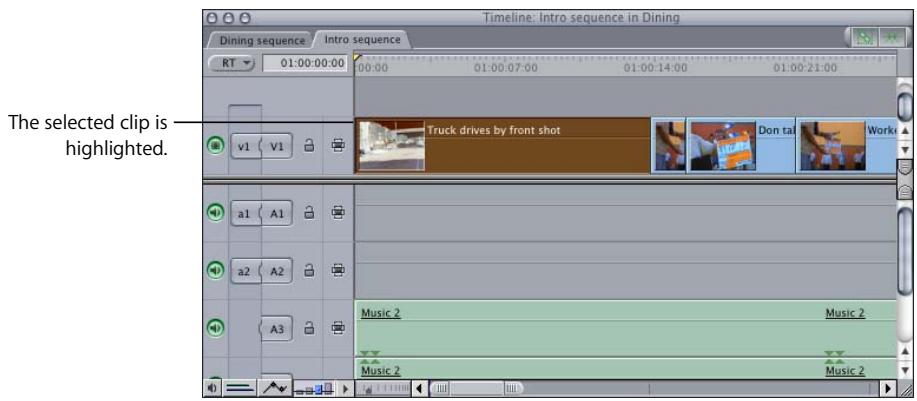Click ruler at 01:00:21:00
The width and height of the screenshot is (917, 401).
(805, 68)
